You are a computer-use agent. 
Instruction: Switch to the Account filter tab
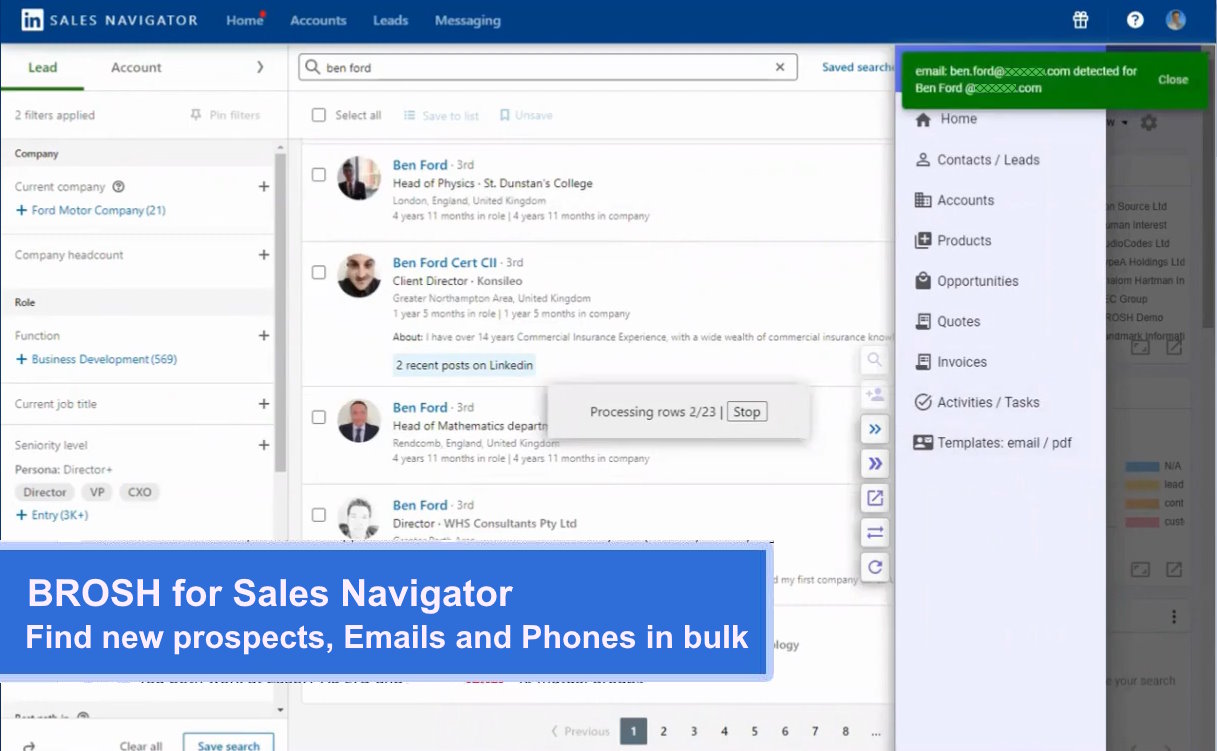136,67
